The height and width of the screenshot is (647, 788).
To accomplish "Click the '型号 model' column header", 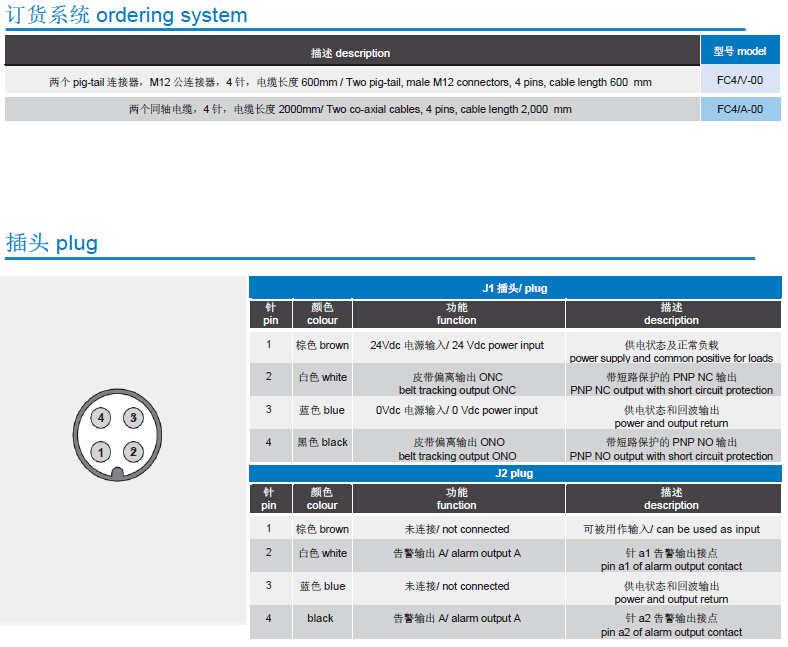I will point(740,51).
